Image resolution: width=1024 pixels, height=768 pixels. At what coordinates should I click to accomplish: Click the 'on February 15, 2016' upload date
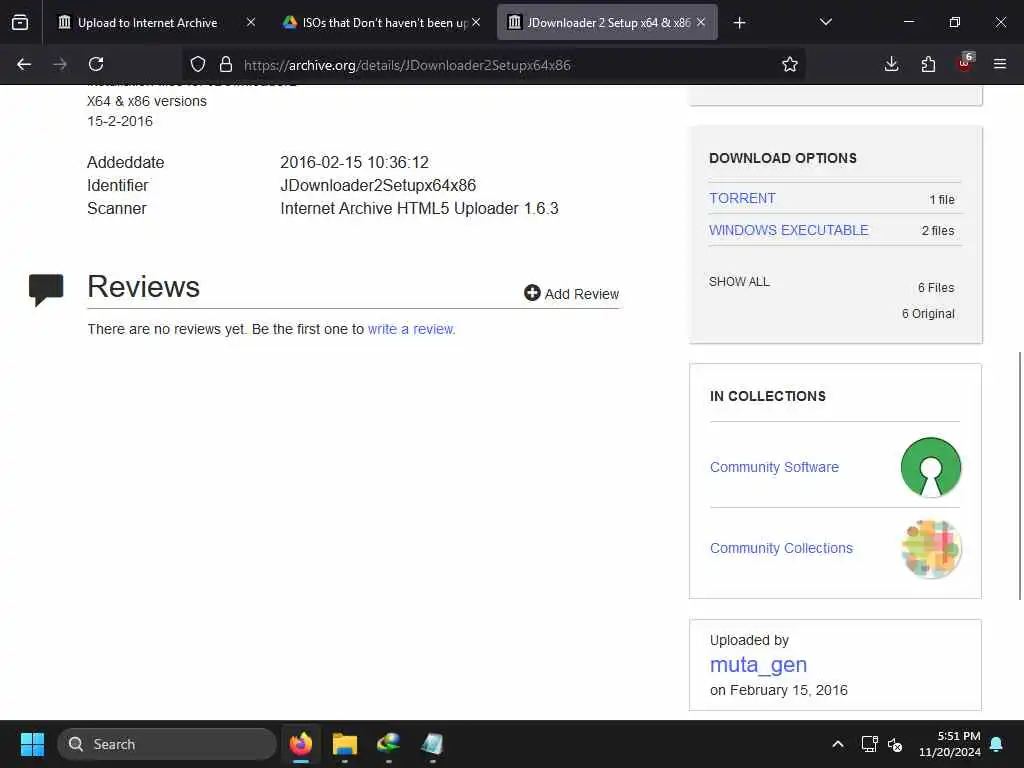[778, 690]
